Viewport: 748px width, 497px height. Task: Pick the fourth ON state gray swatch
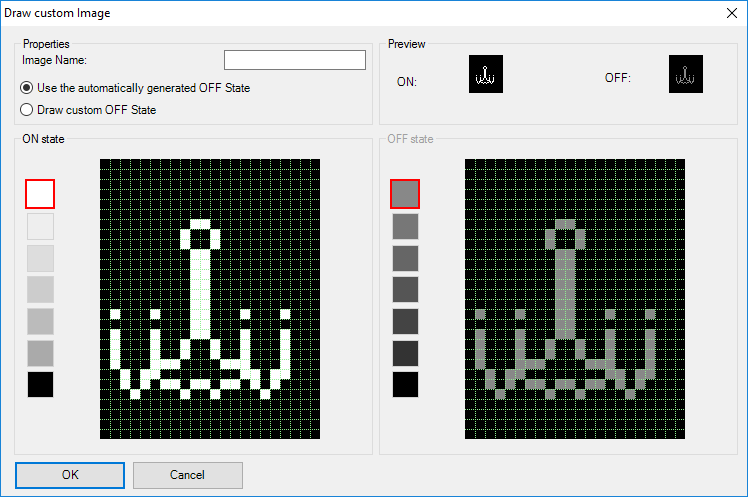tap(40, 289)
